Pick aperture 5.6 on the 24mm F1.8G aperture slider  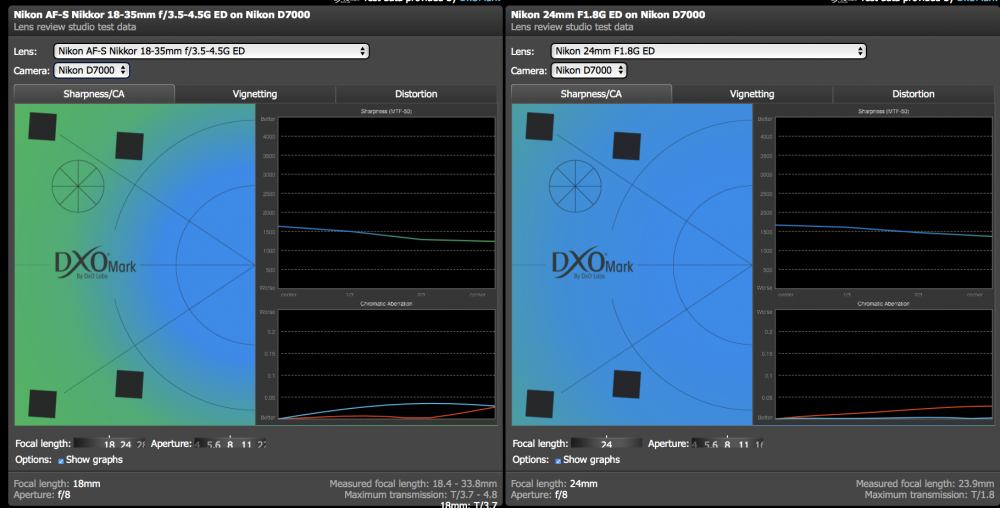point(711,444)
